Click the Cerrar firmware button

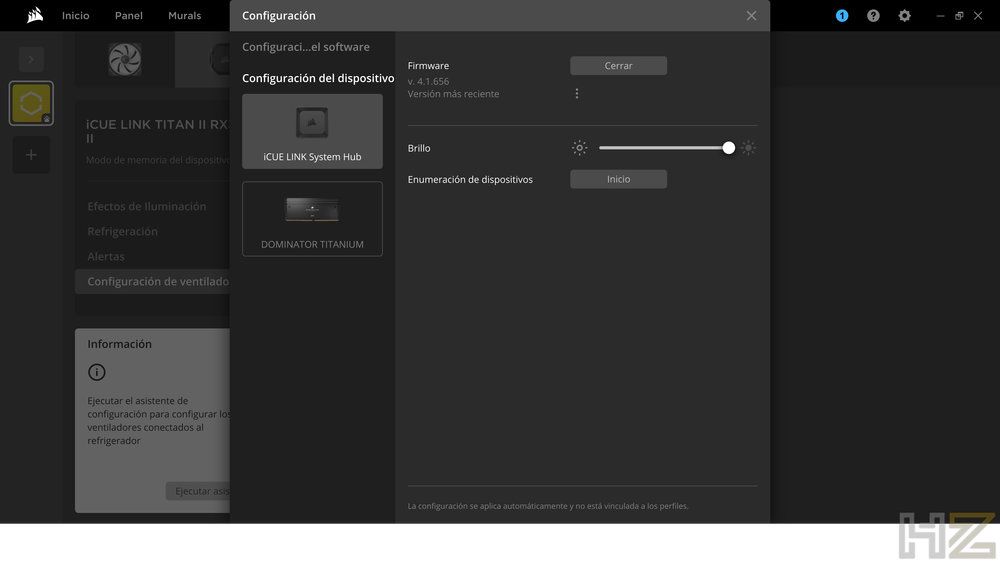coord(619,66)
